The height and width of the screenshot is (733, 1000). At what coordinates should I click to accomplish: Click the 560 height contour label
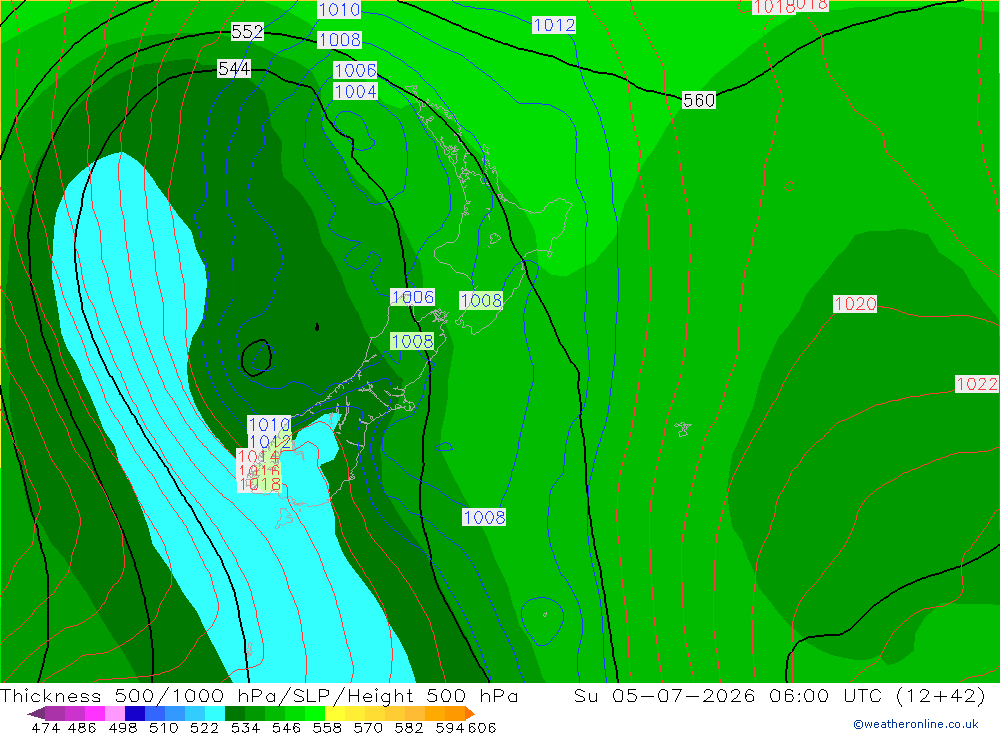pos(698,100)
